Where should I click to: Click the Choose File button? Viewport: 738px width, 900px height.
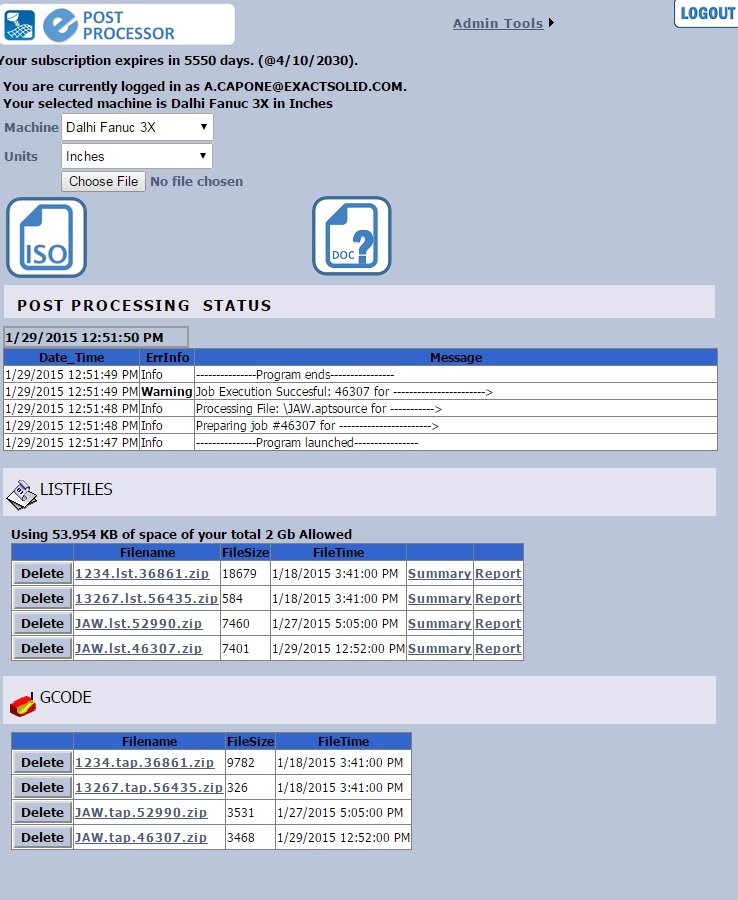(x=103, y=181)
